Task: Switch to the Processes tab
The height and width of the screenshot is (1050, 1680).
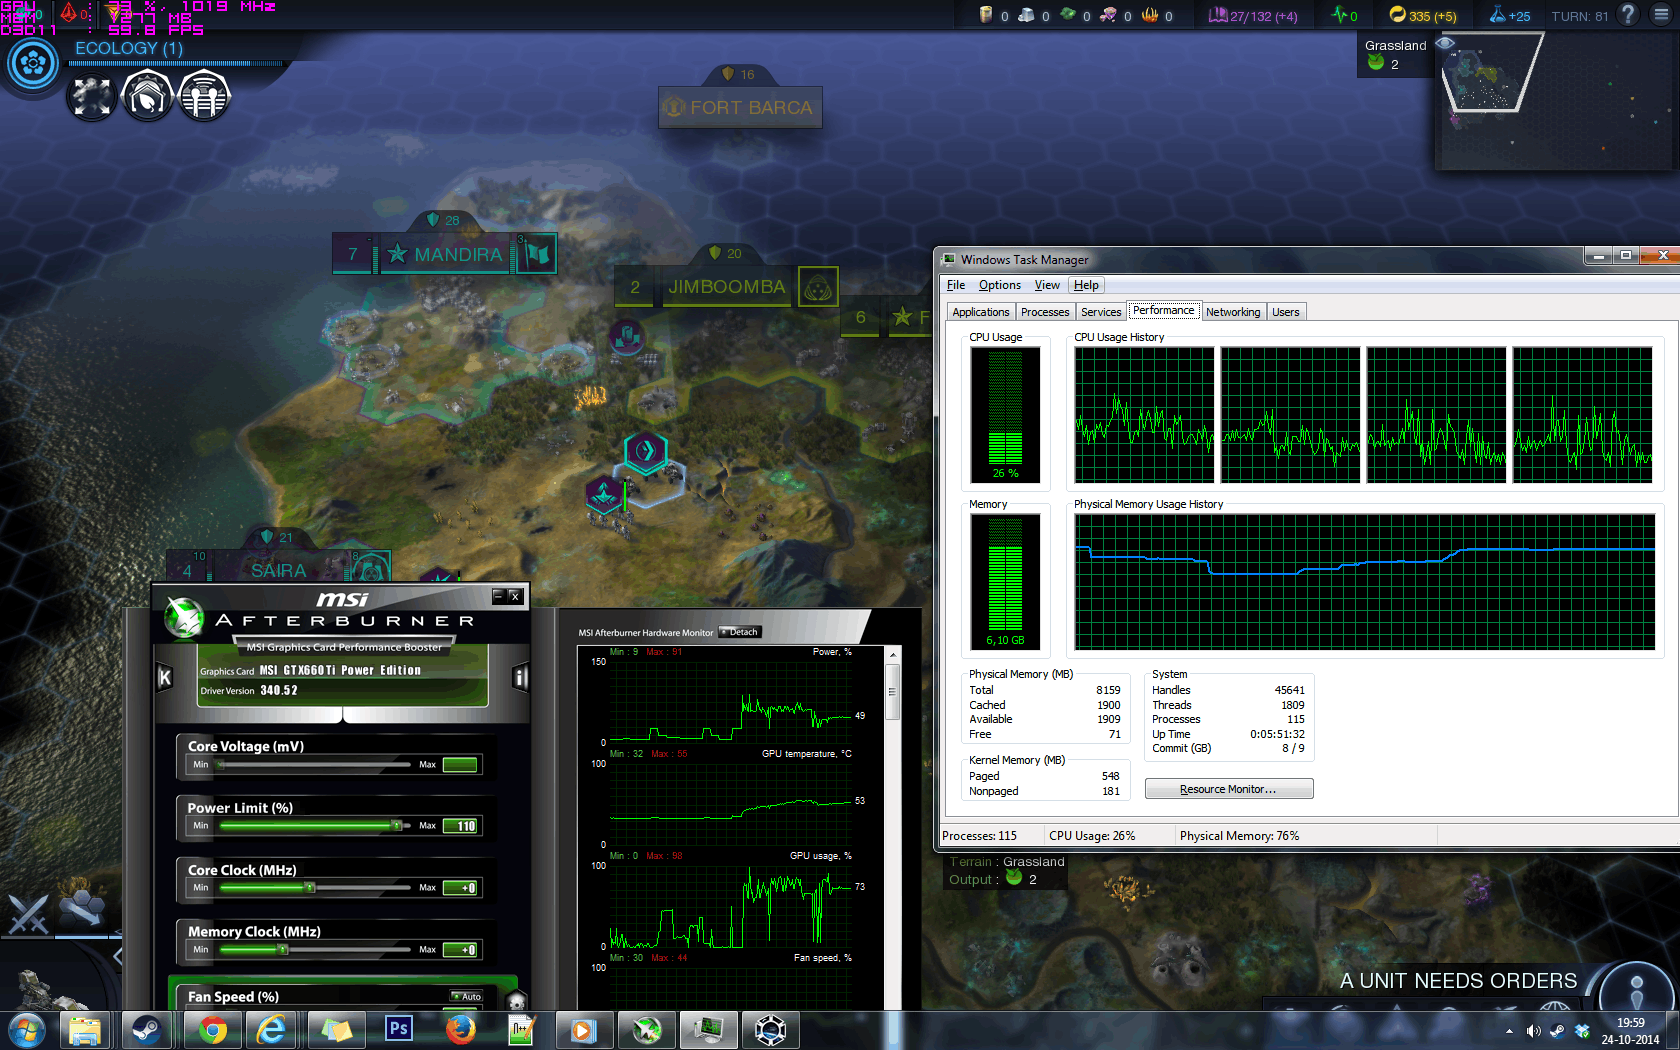Action: [1045, 312]
